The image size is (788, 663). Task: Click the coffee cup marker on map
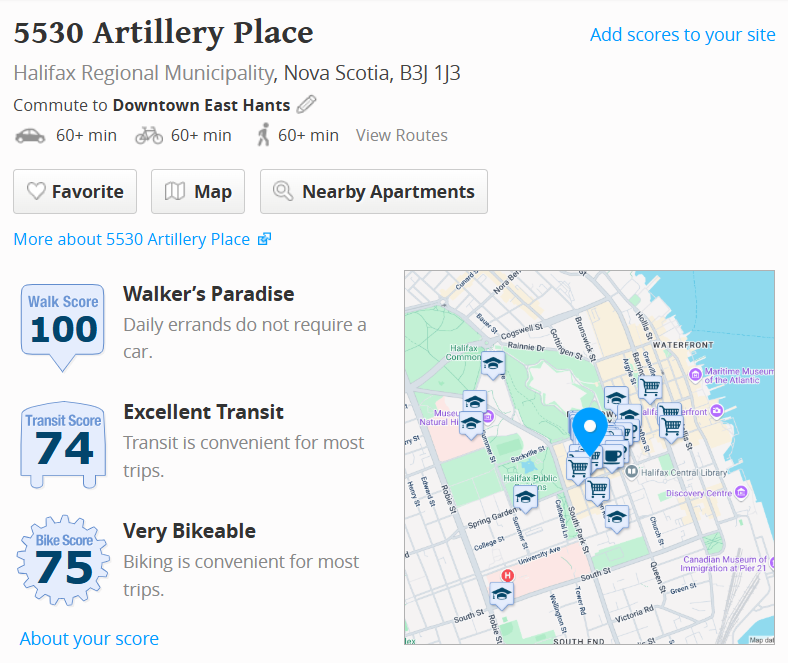tap(613, 454)
